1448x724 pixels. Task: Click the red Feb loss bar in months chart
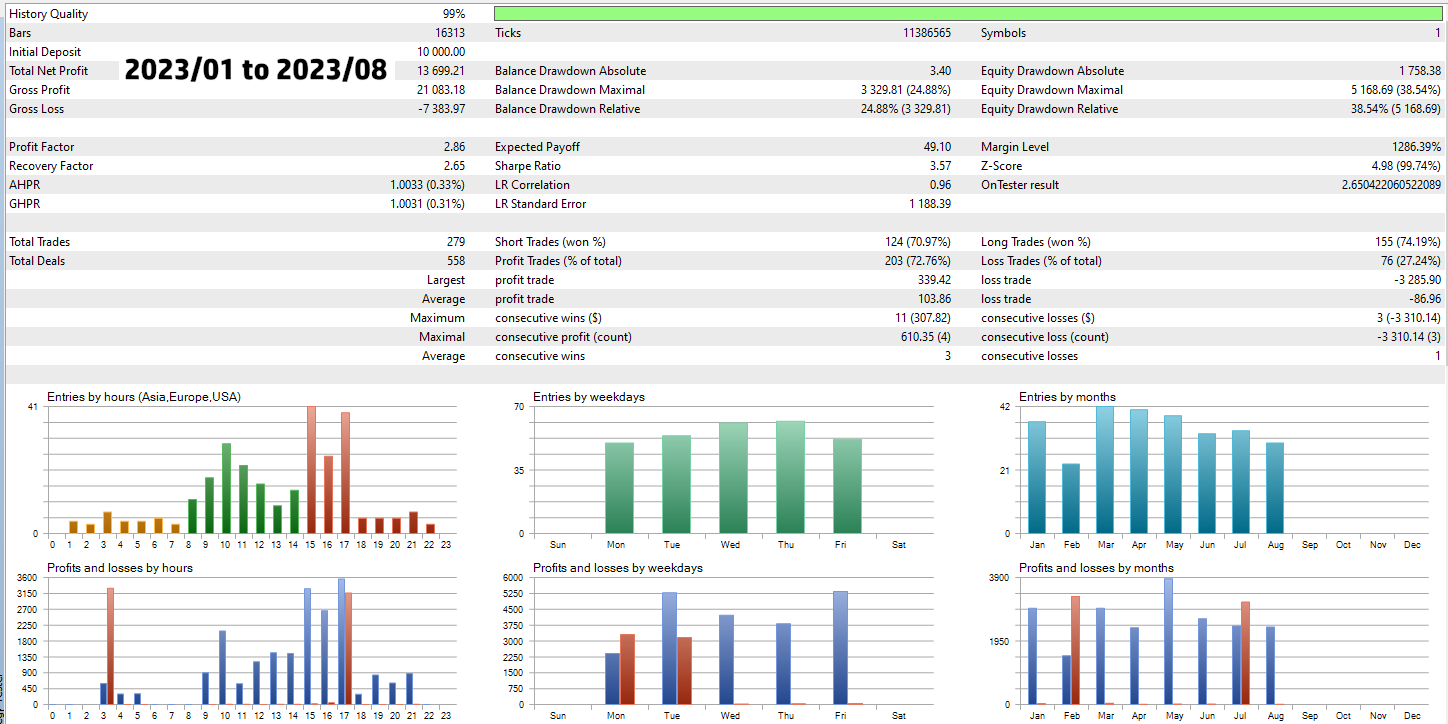pyautogui.click(x=1075, y=650)
